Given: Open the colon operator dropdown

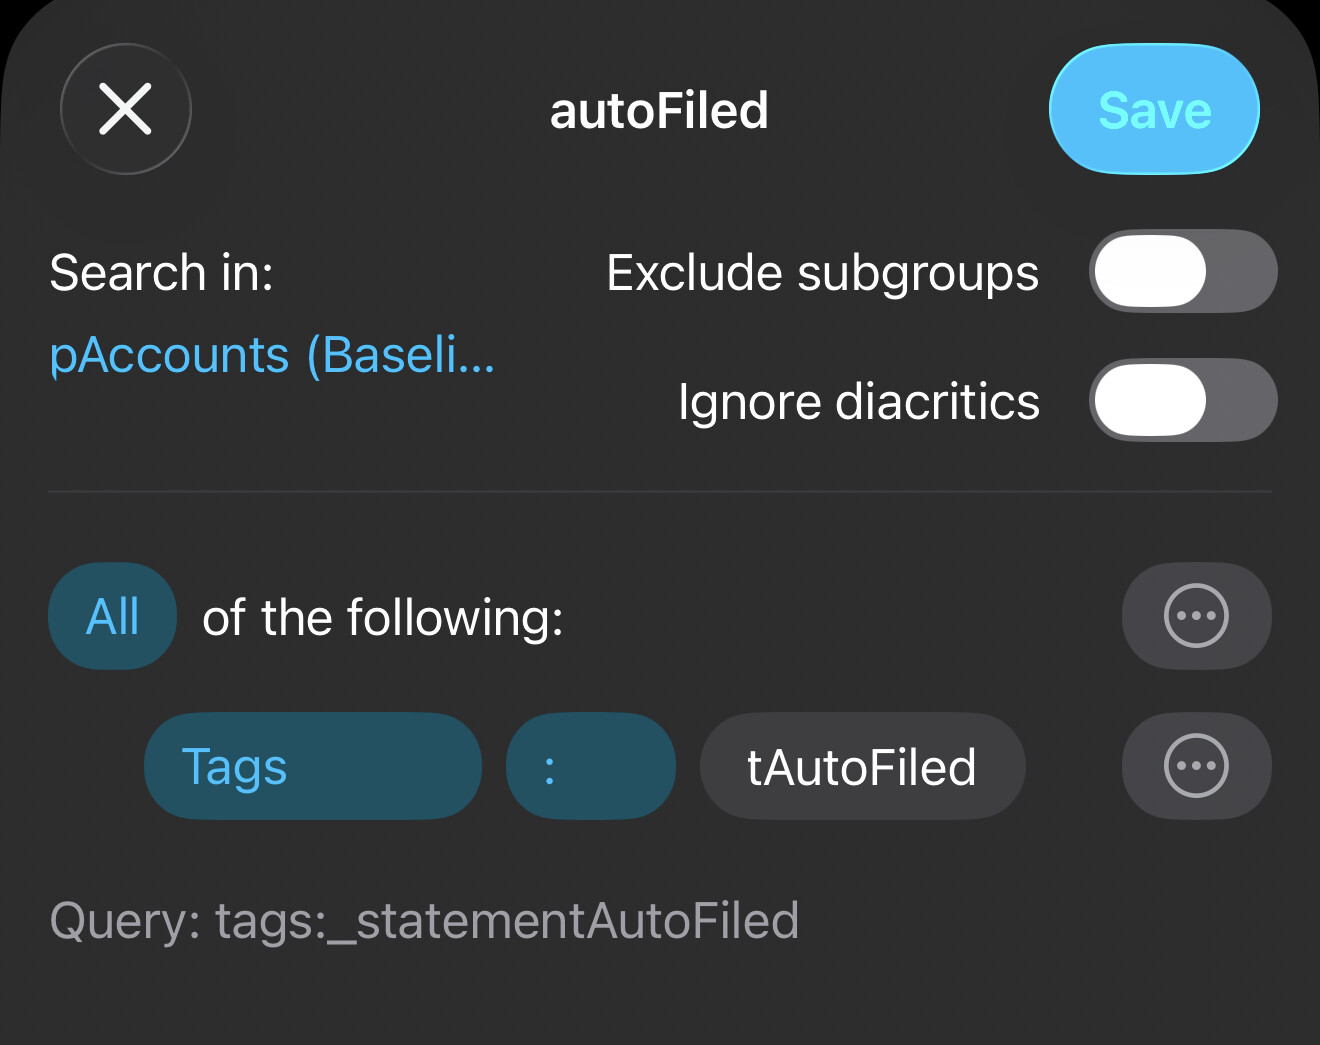Looking at the screenshot, I should tap(590, 767).
